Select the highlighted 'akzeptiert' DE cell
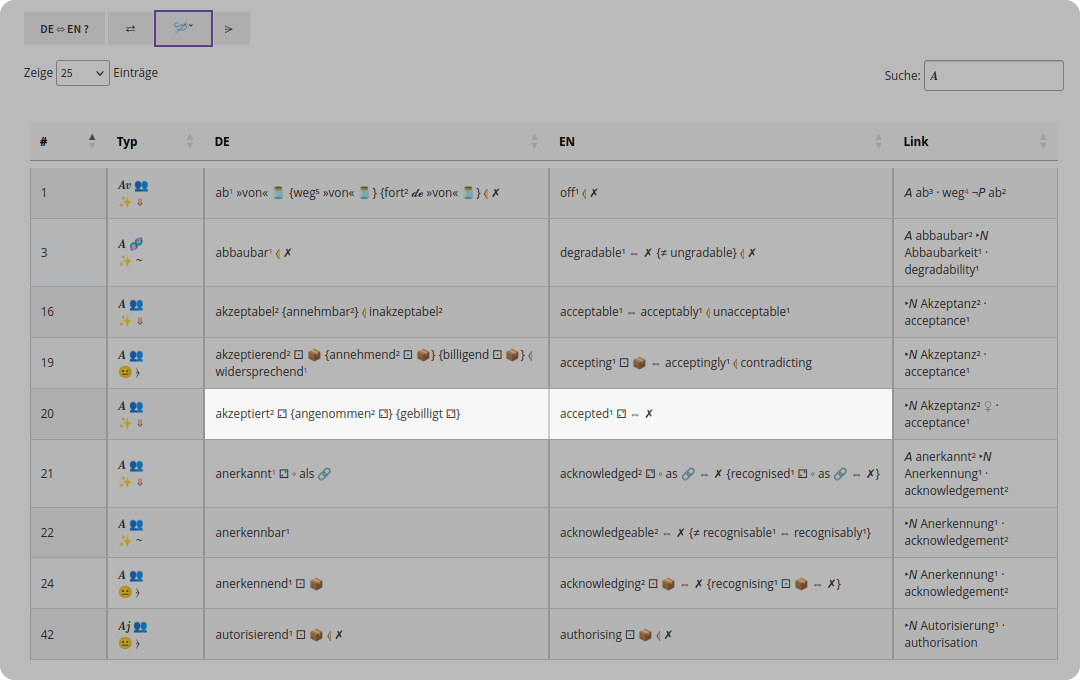Image resolution: width=1080 pixels, height=680 pixels. (x=376, y=414)
